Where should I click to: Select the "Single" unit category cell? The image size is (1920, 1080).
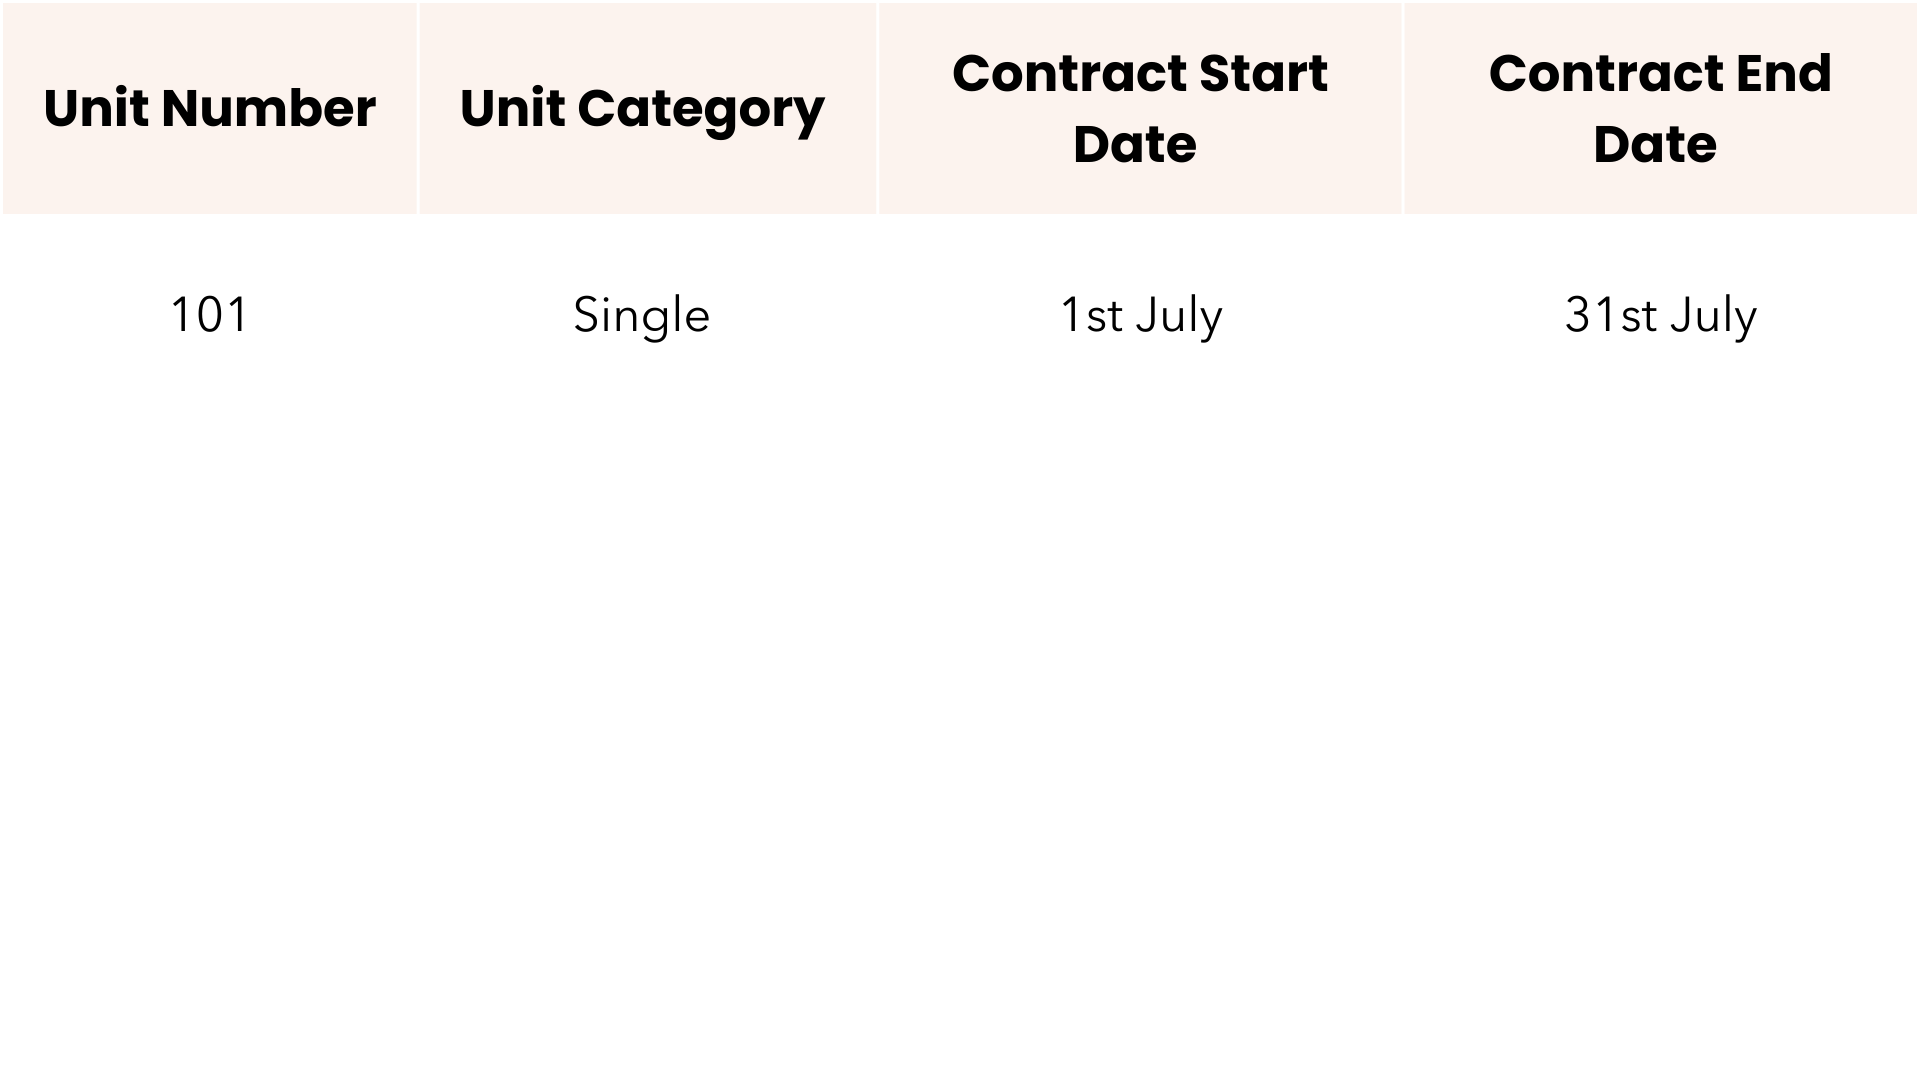642,315
